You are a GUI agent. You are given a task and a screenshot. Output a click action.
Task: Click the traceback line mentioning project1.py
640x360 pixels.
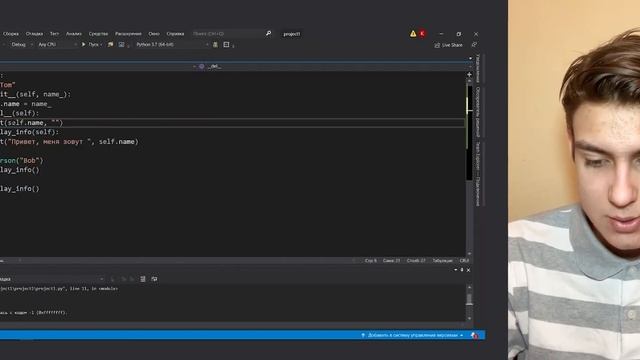pyautogui.click(x=59, y=289)
